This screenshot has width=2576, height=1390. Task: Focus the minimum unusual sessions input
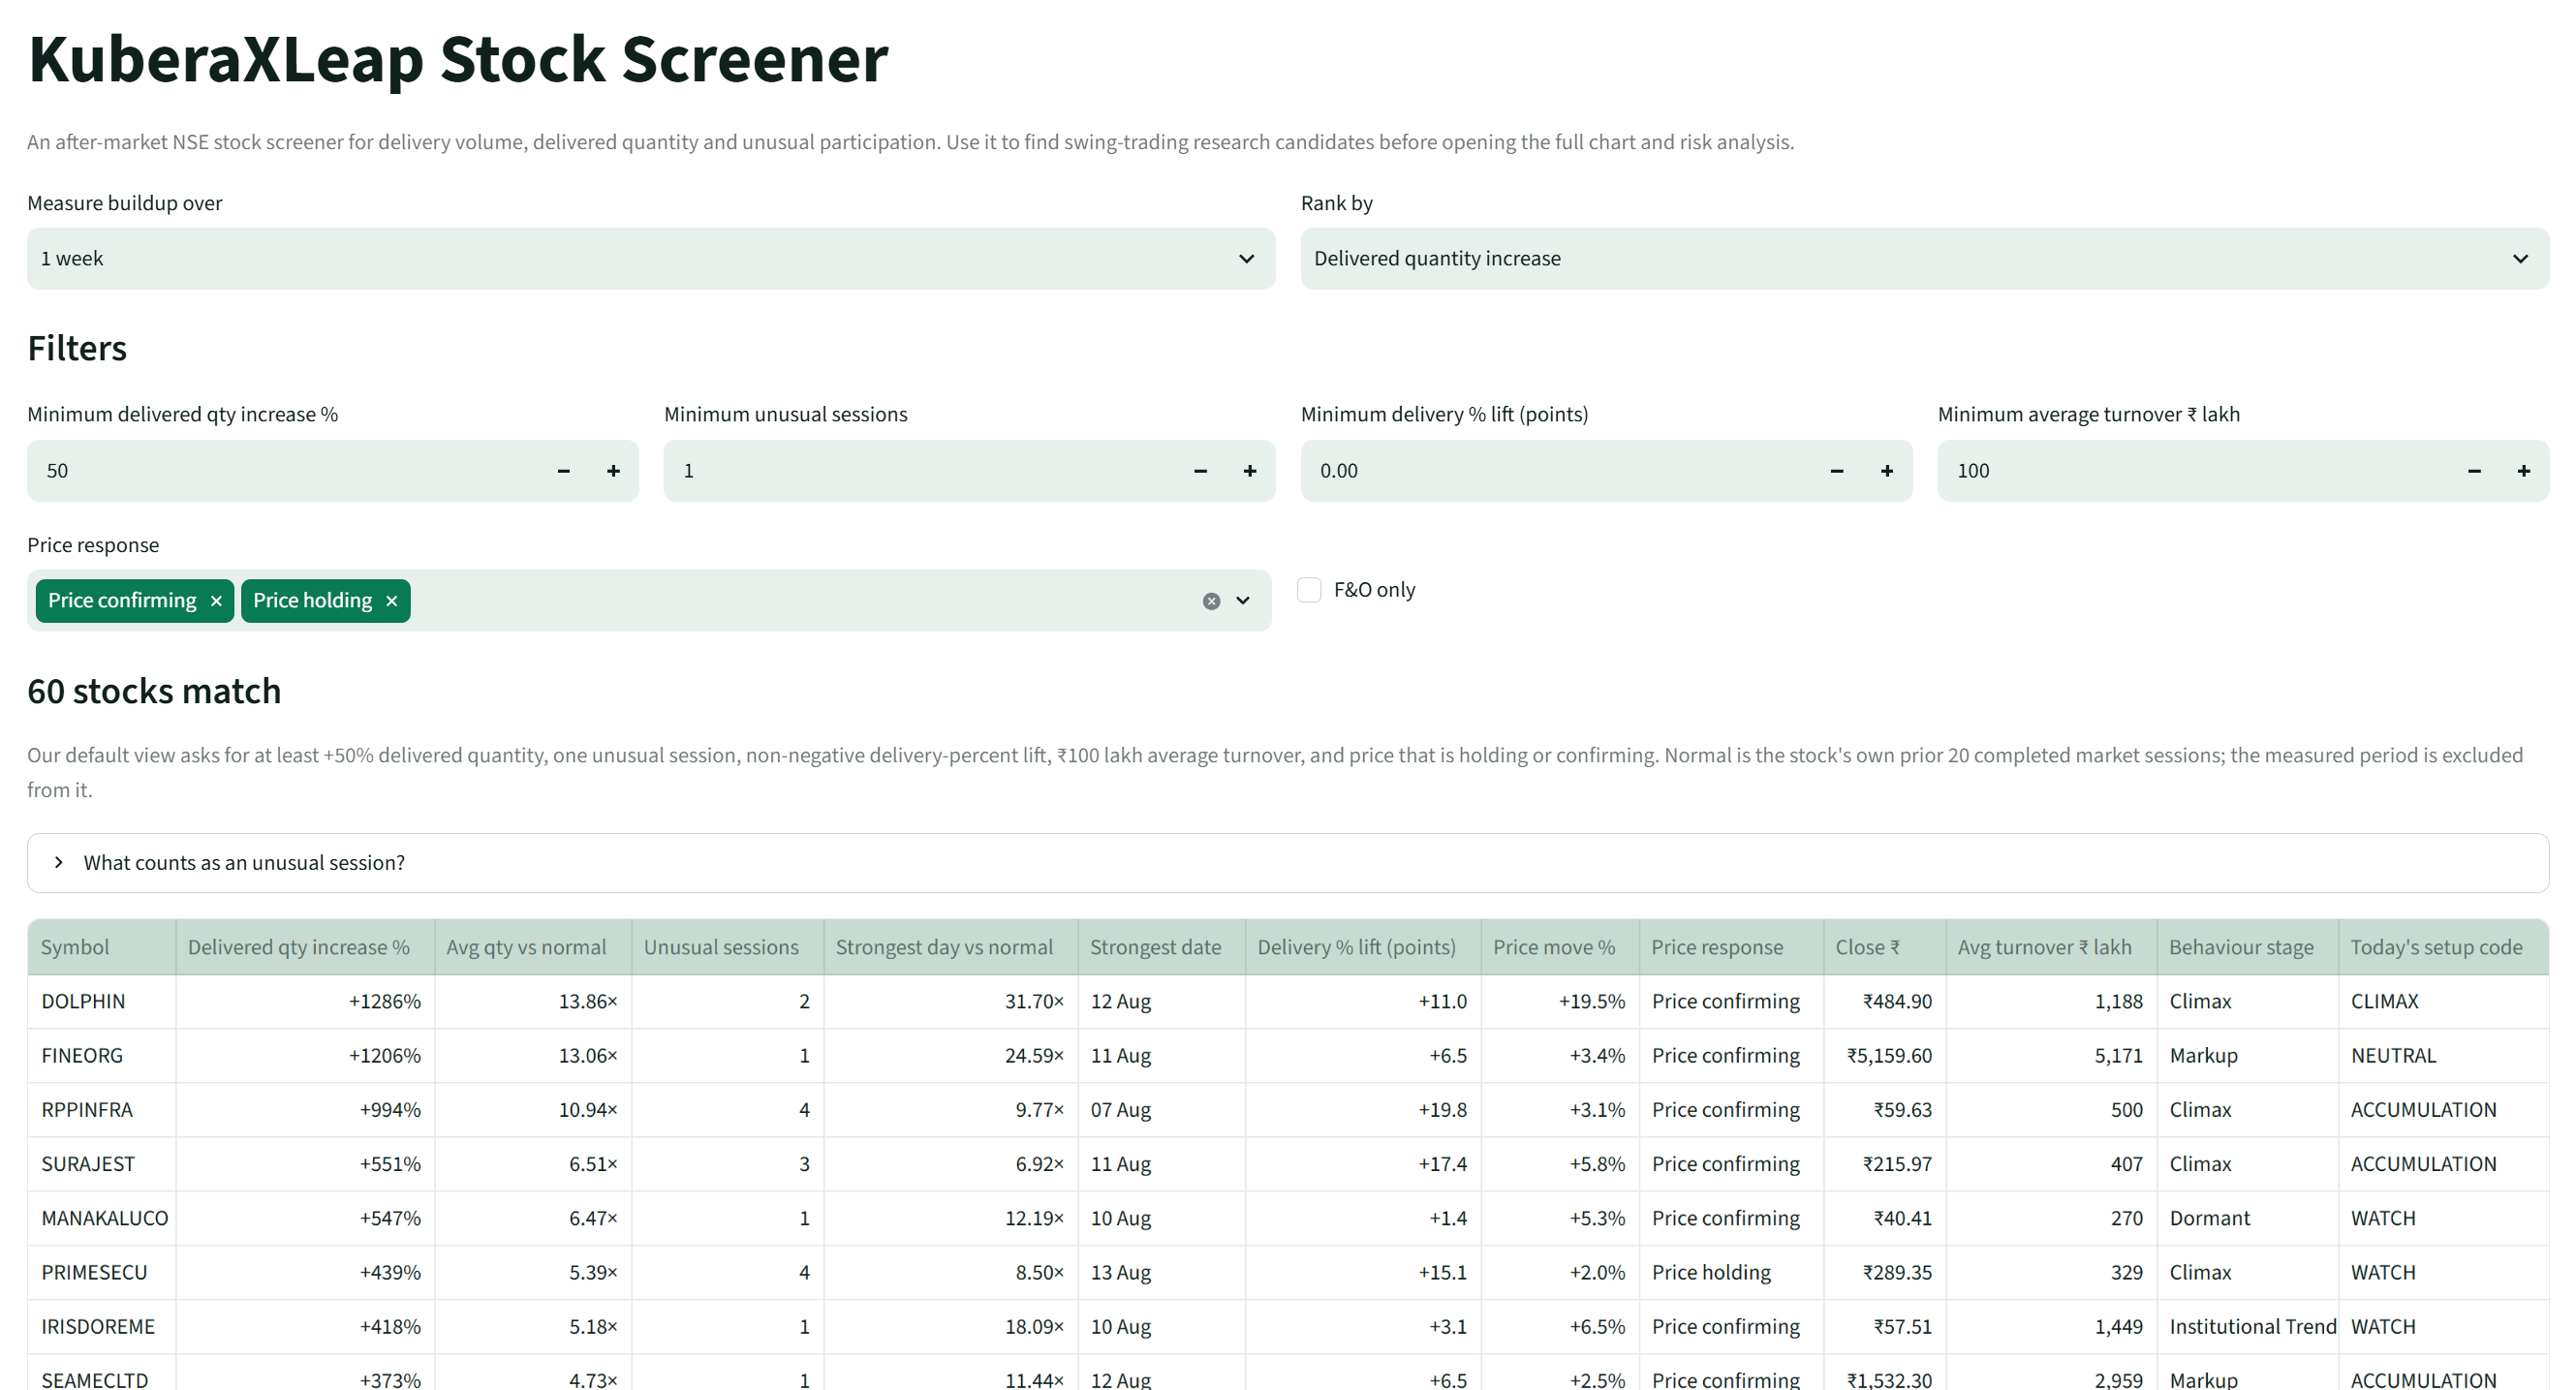920,470
